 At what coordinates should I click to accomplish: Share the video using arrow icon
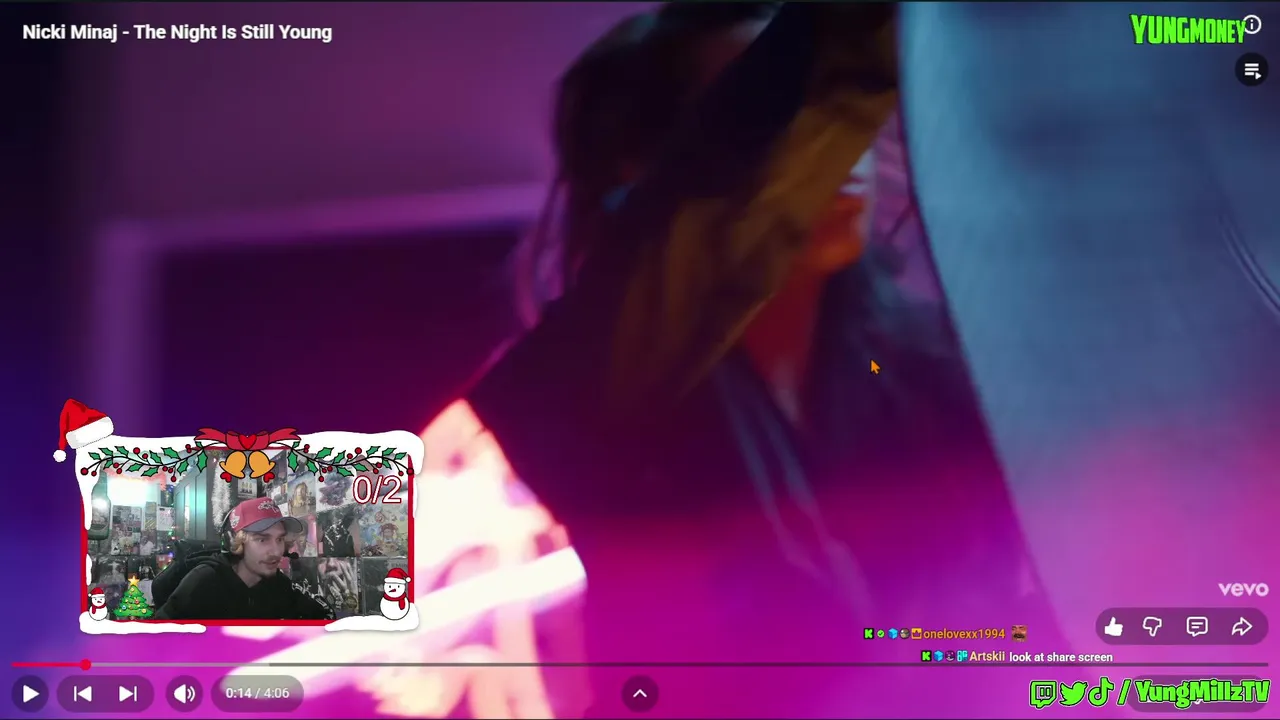1242,627
